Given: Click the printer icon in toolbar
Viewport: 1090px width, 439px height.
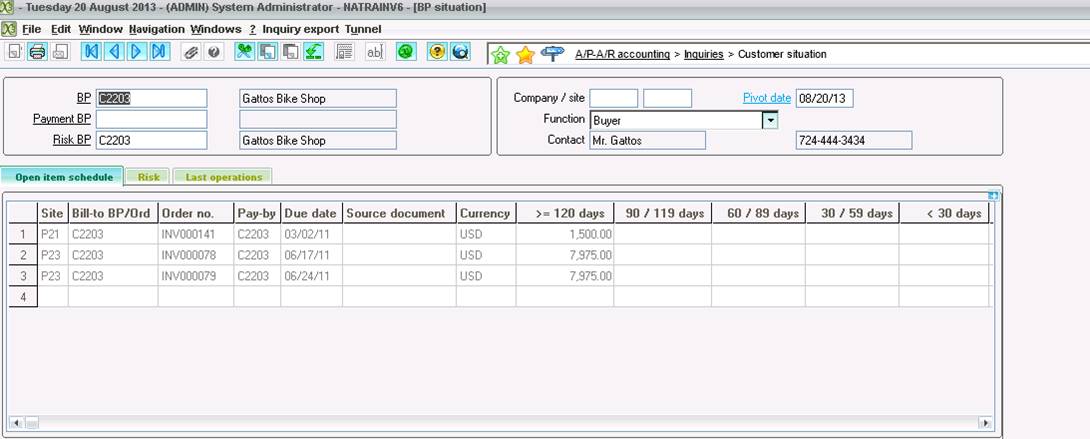Looking at the screenshot, I should [37, 52].
